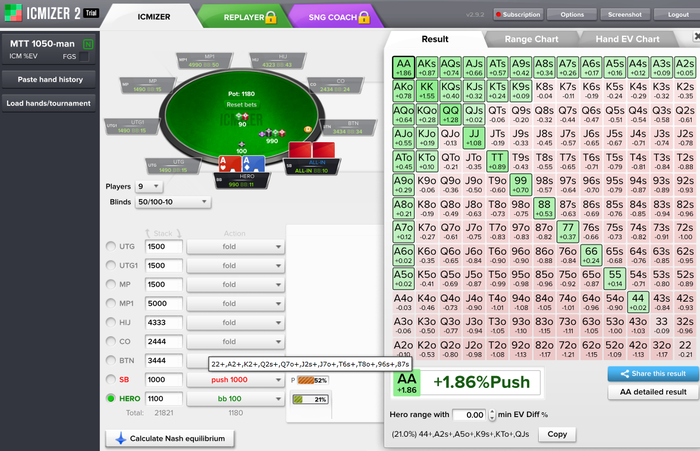The width and height of the screenshot is (700, 451).
Task: Click the Options button
Action: pyautogui.click(x=572, y=14)
